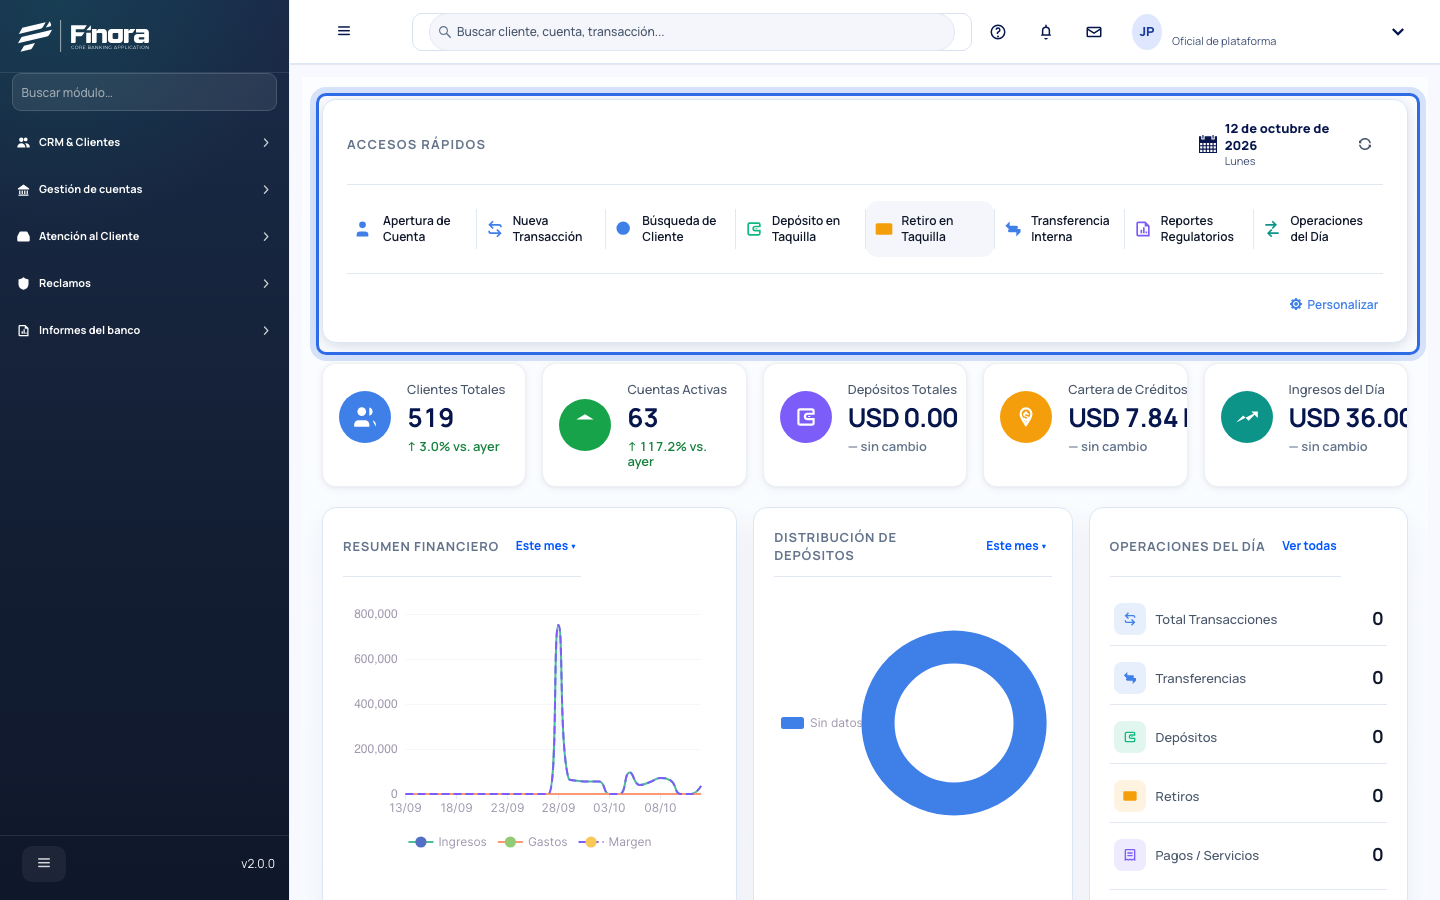Toggle the sidebar collapse button at bottom left
Viewport: 1440px width, 900px height.
(44, 863)
